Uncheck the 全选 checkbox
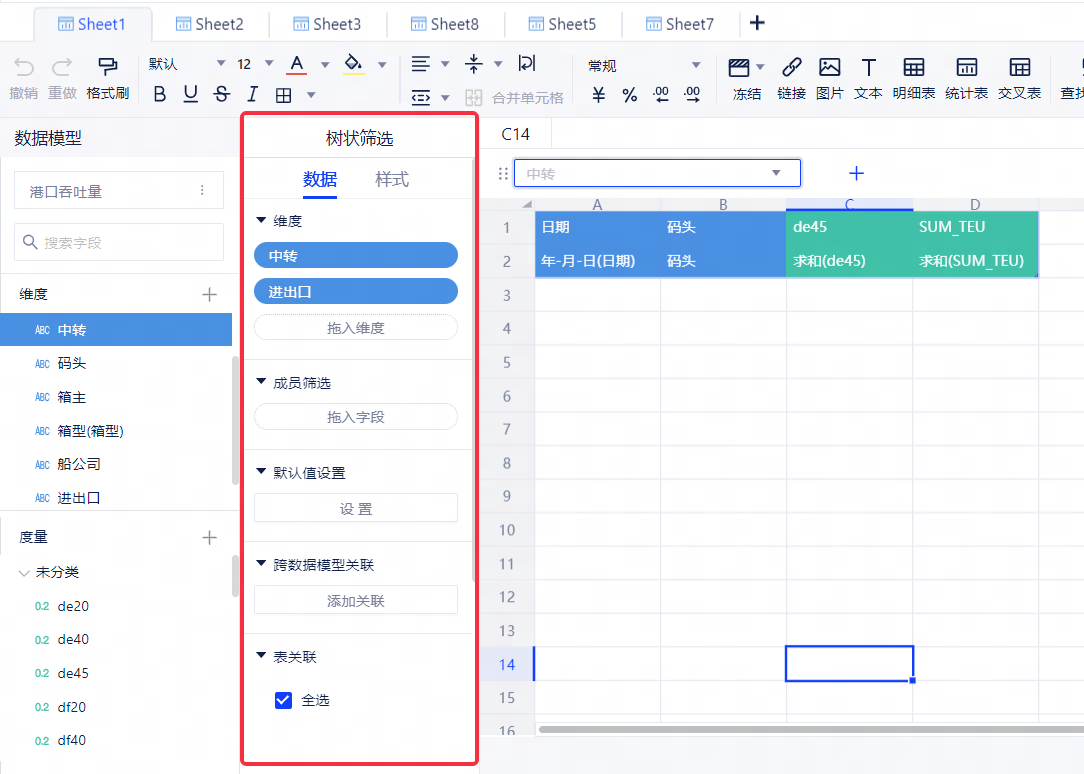Screen dimensions: 1084x774 [283, 700]
